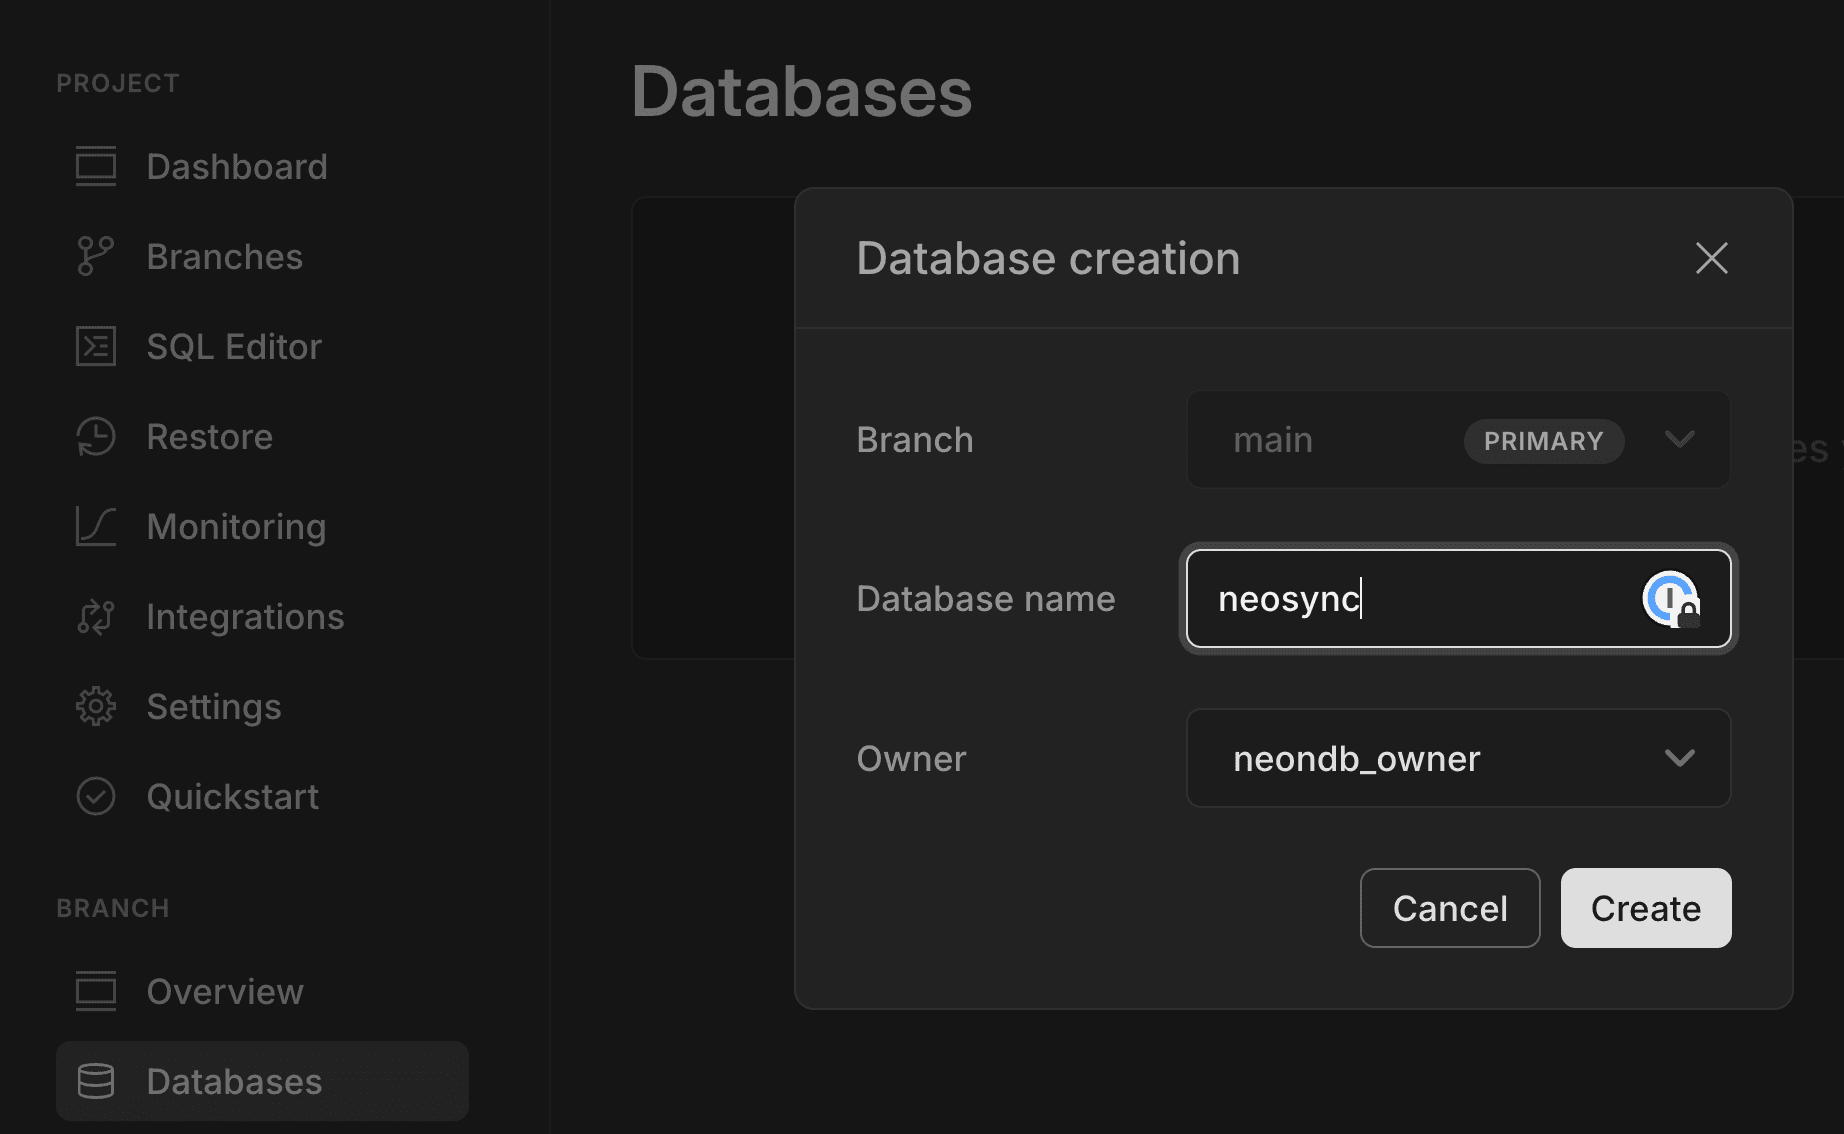1844x1134 pixels.
Task: Click the Quickstart checkmark icon
Action: [95, 796]
